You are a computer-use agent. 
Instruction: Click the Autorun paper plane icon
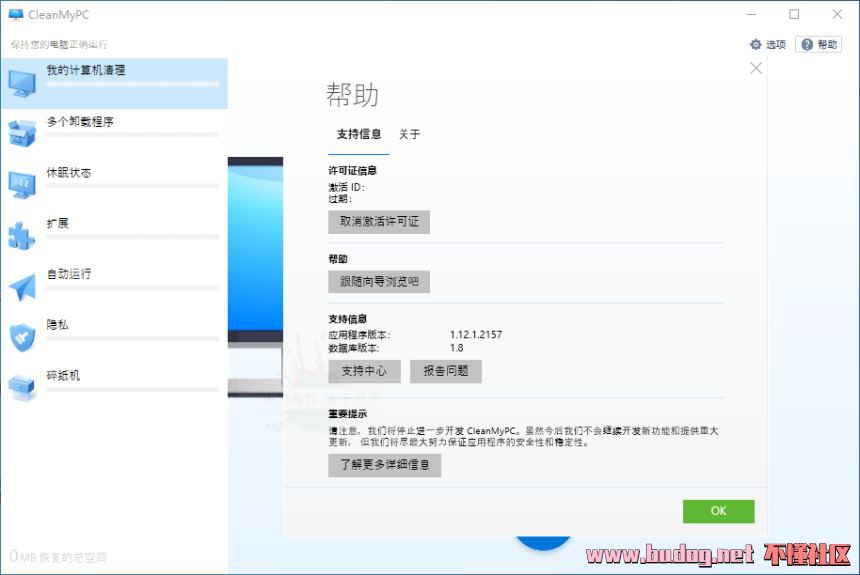[x=22, y=286]
